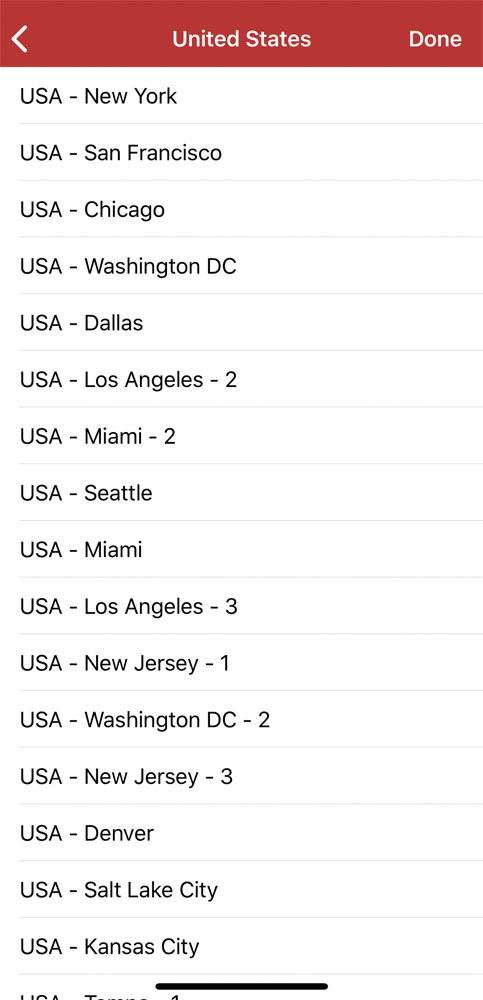Viewport: 483px width, 1000px height.
Task: Choose USA - Kansas City location
Action: point(241,946)
